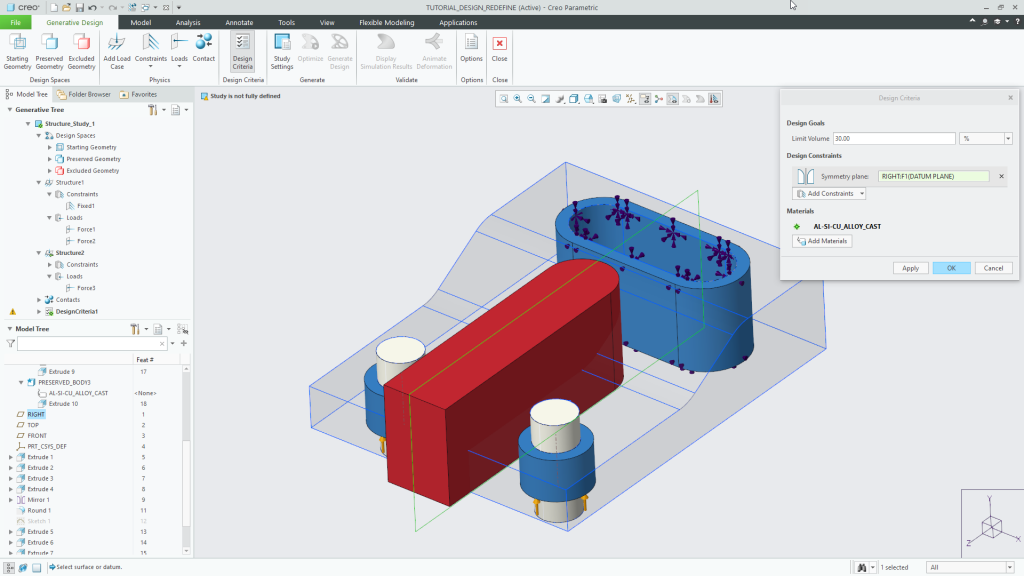Click the Apply button
The image size is (1024, 576).
click(x=910, y=268)
